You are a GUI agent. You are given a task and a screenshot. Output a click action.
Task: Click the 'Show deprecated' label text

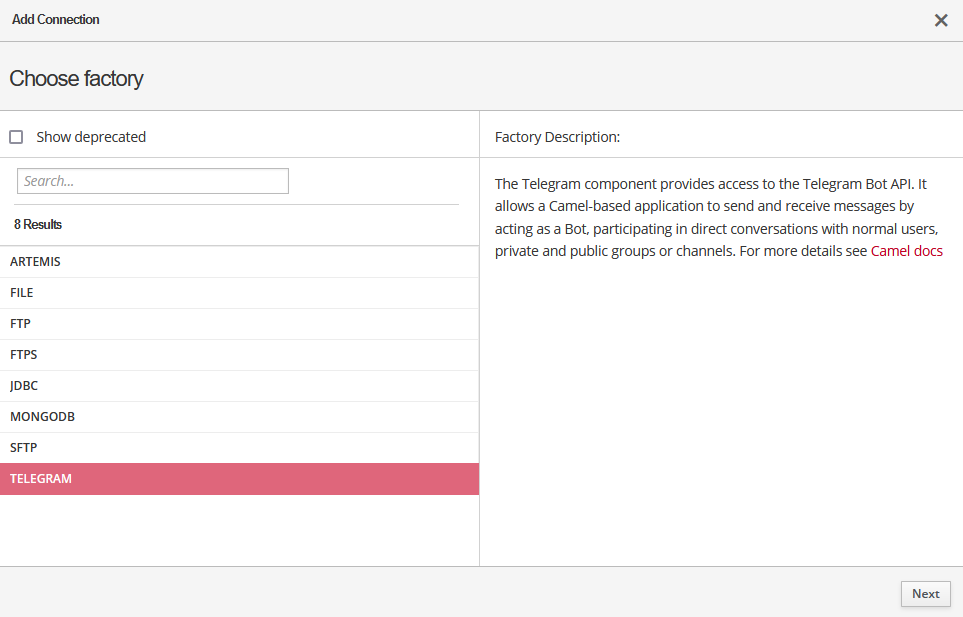point(91,137)
